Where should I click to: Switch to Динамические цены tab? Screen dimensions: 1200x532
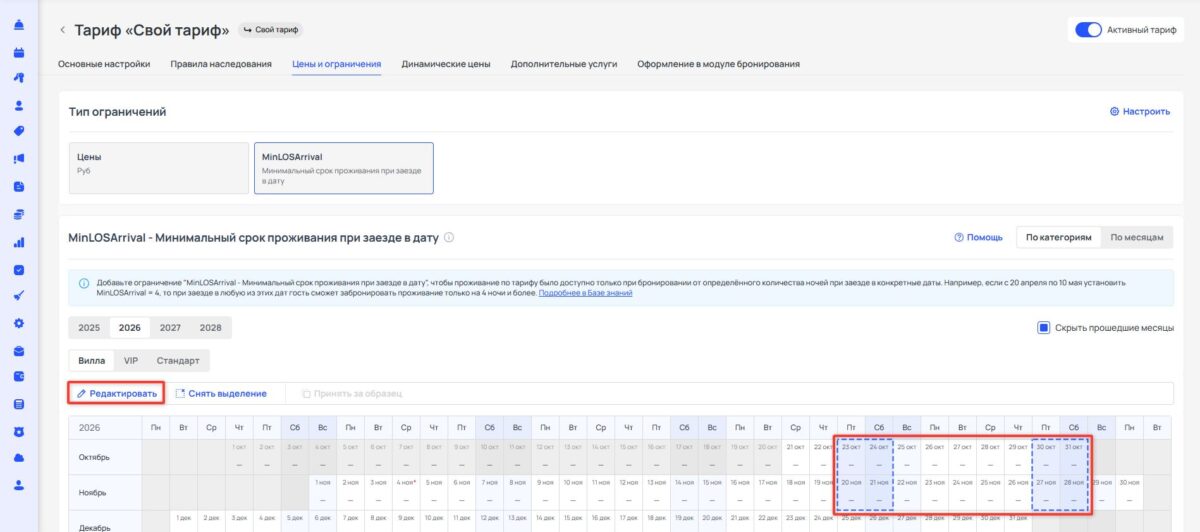[x=446, y=64]
